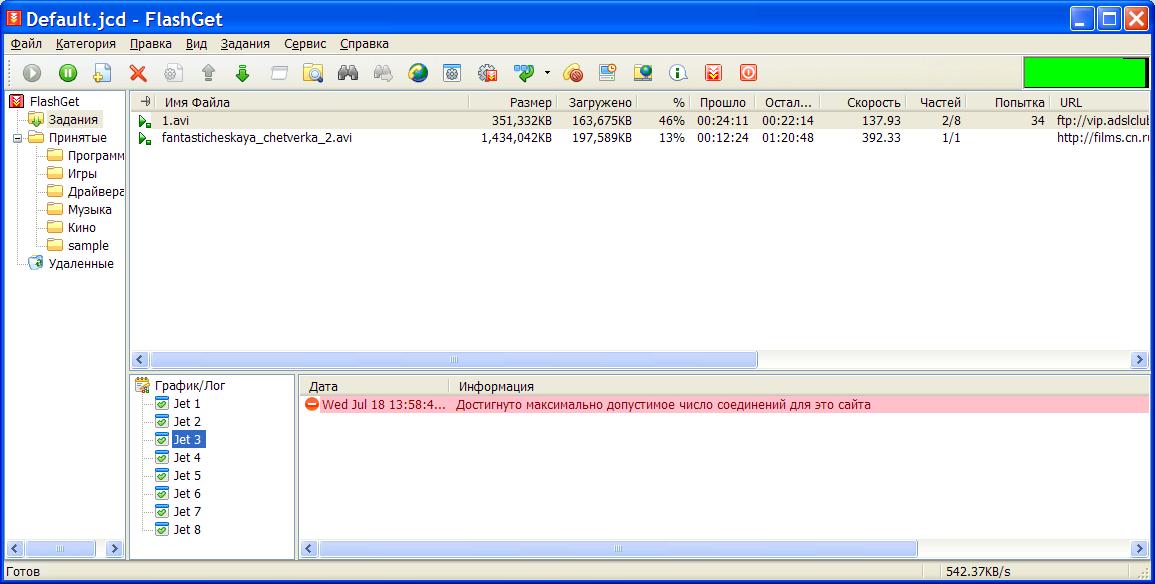The width and height of the screenshot is (1155, 584).
Task: Open default download properties window icon
Action: (x=452, y=73)
